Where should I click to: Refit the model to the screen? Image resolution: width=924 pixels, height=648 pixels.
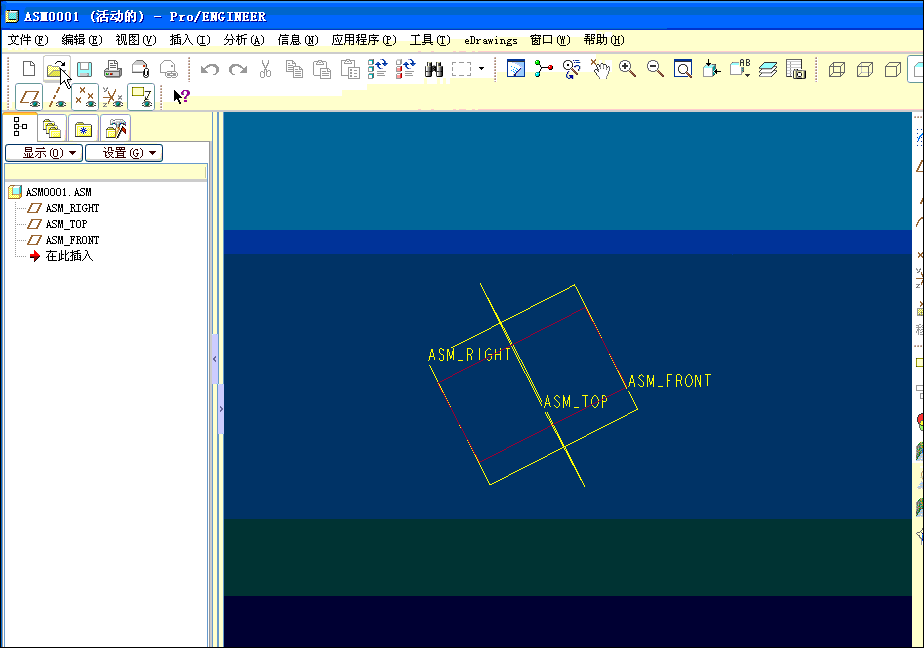point(683,70)
